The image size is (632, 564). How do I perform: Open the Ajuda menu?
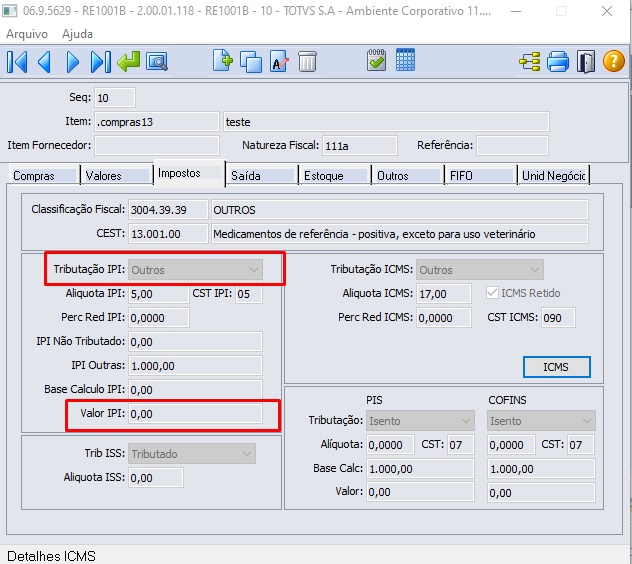(77, 34)
